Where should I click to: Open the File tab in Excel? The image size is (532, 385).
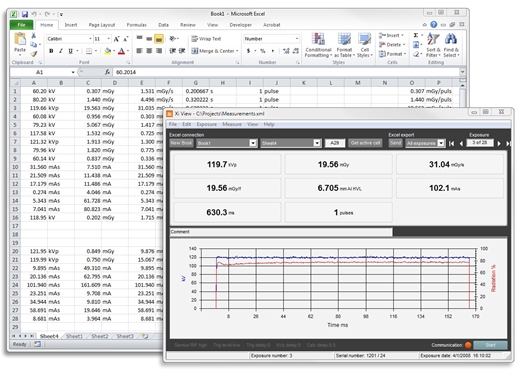click(21, 25)
